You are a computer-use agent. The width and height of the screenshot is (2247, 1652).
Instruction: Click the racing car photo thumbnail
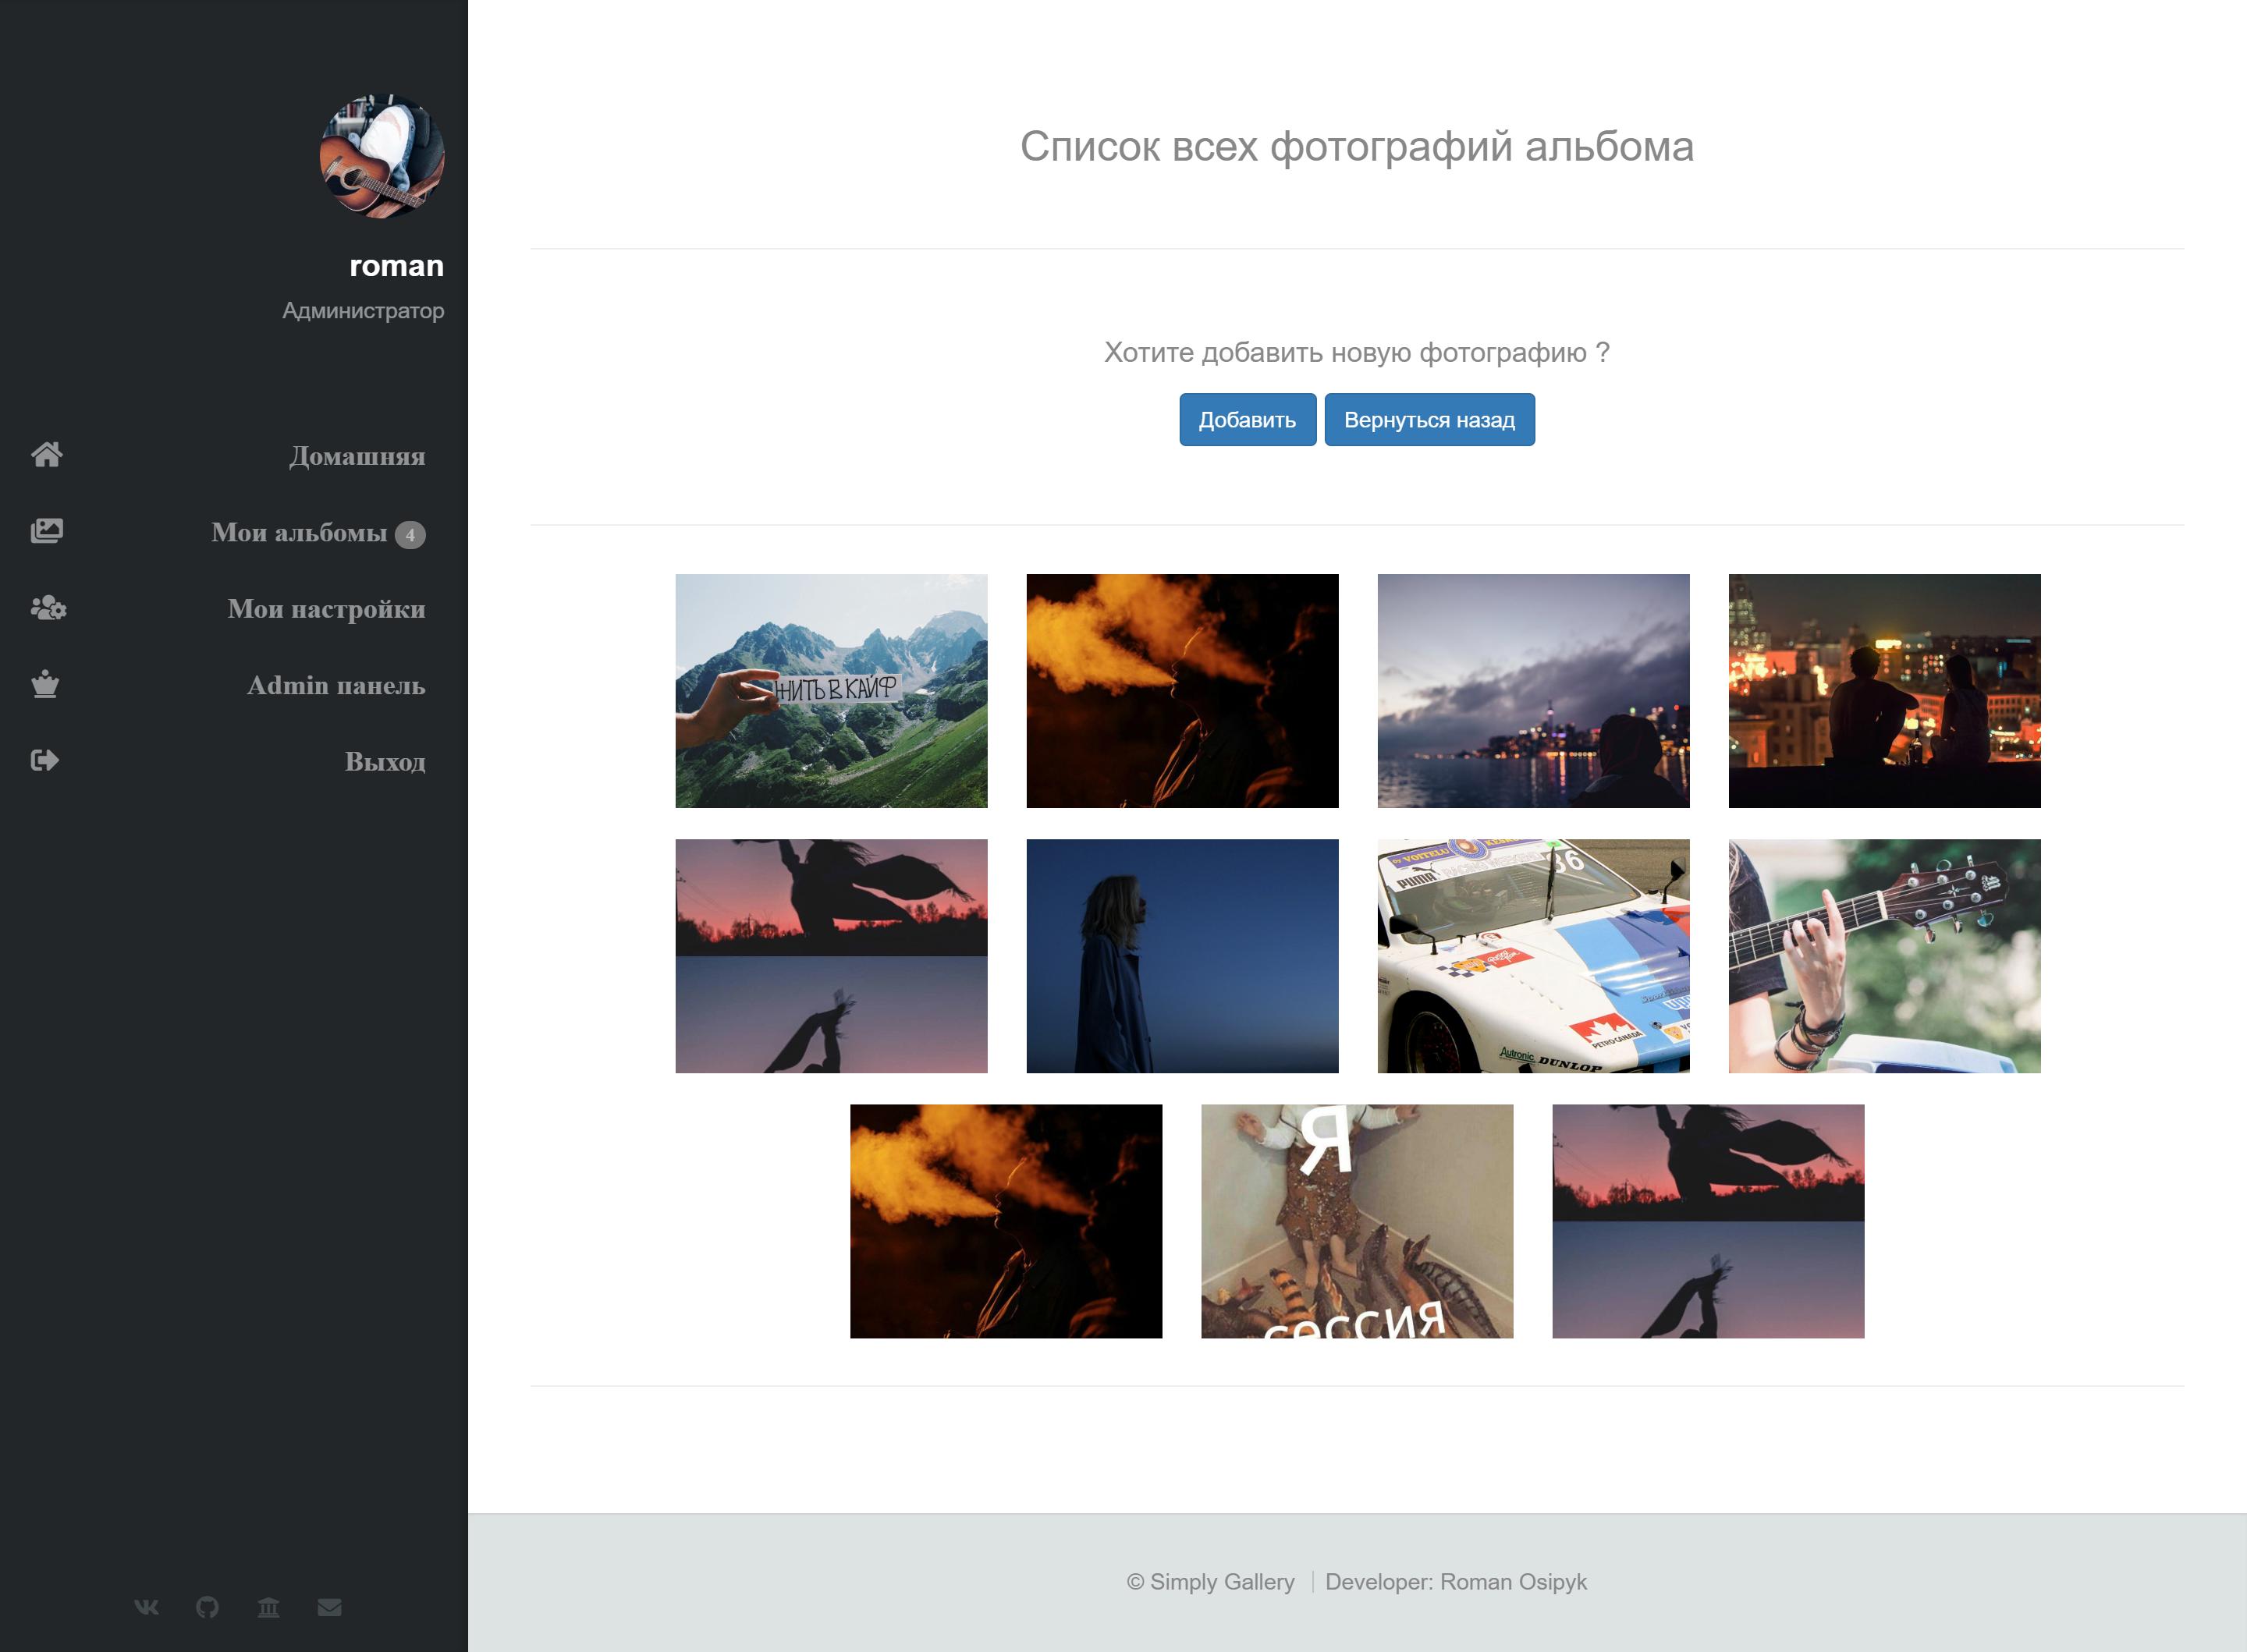[1533, 952]
